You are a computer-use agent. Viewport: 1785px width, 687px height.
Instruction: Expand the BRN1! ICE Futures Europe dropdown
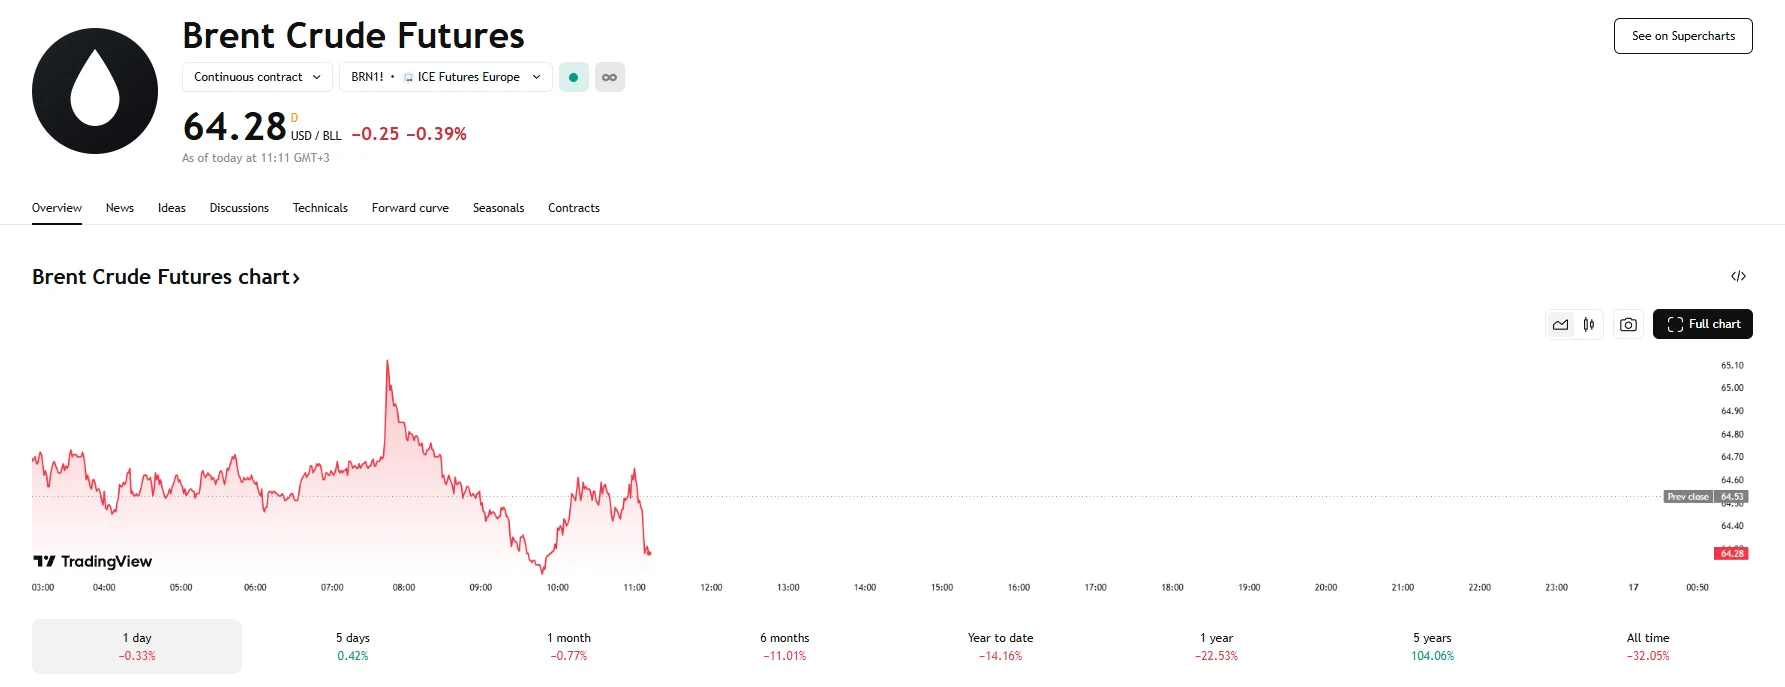tap(446, 77)
